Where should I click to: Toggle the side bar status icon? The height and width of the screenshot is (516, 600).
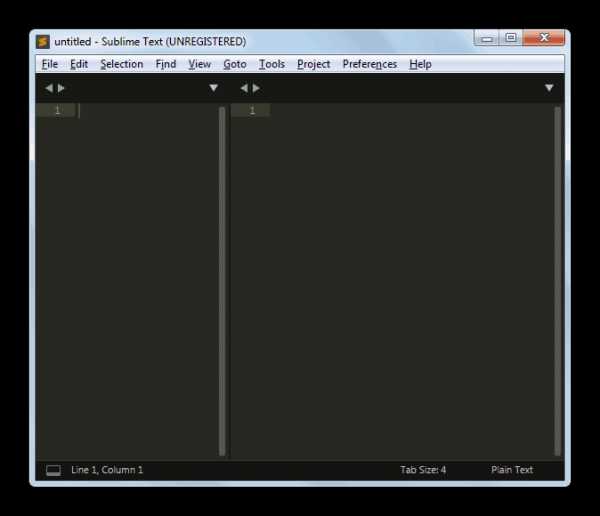pos(53,470)
